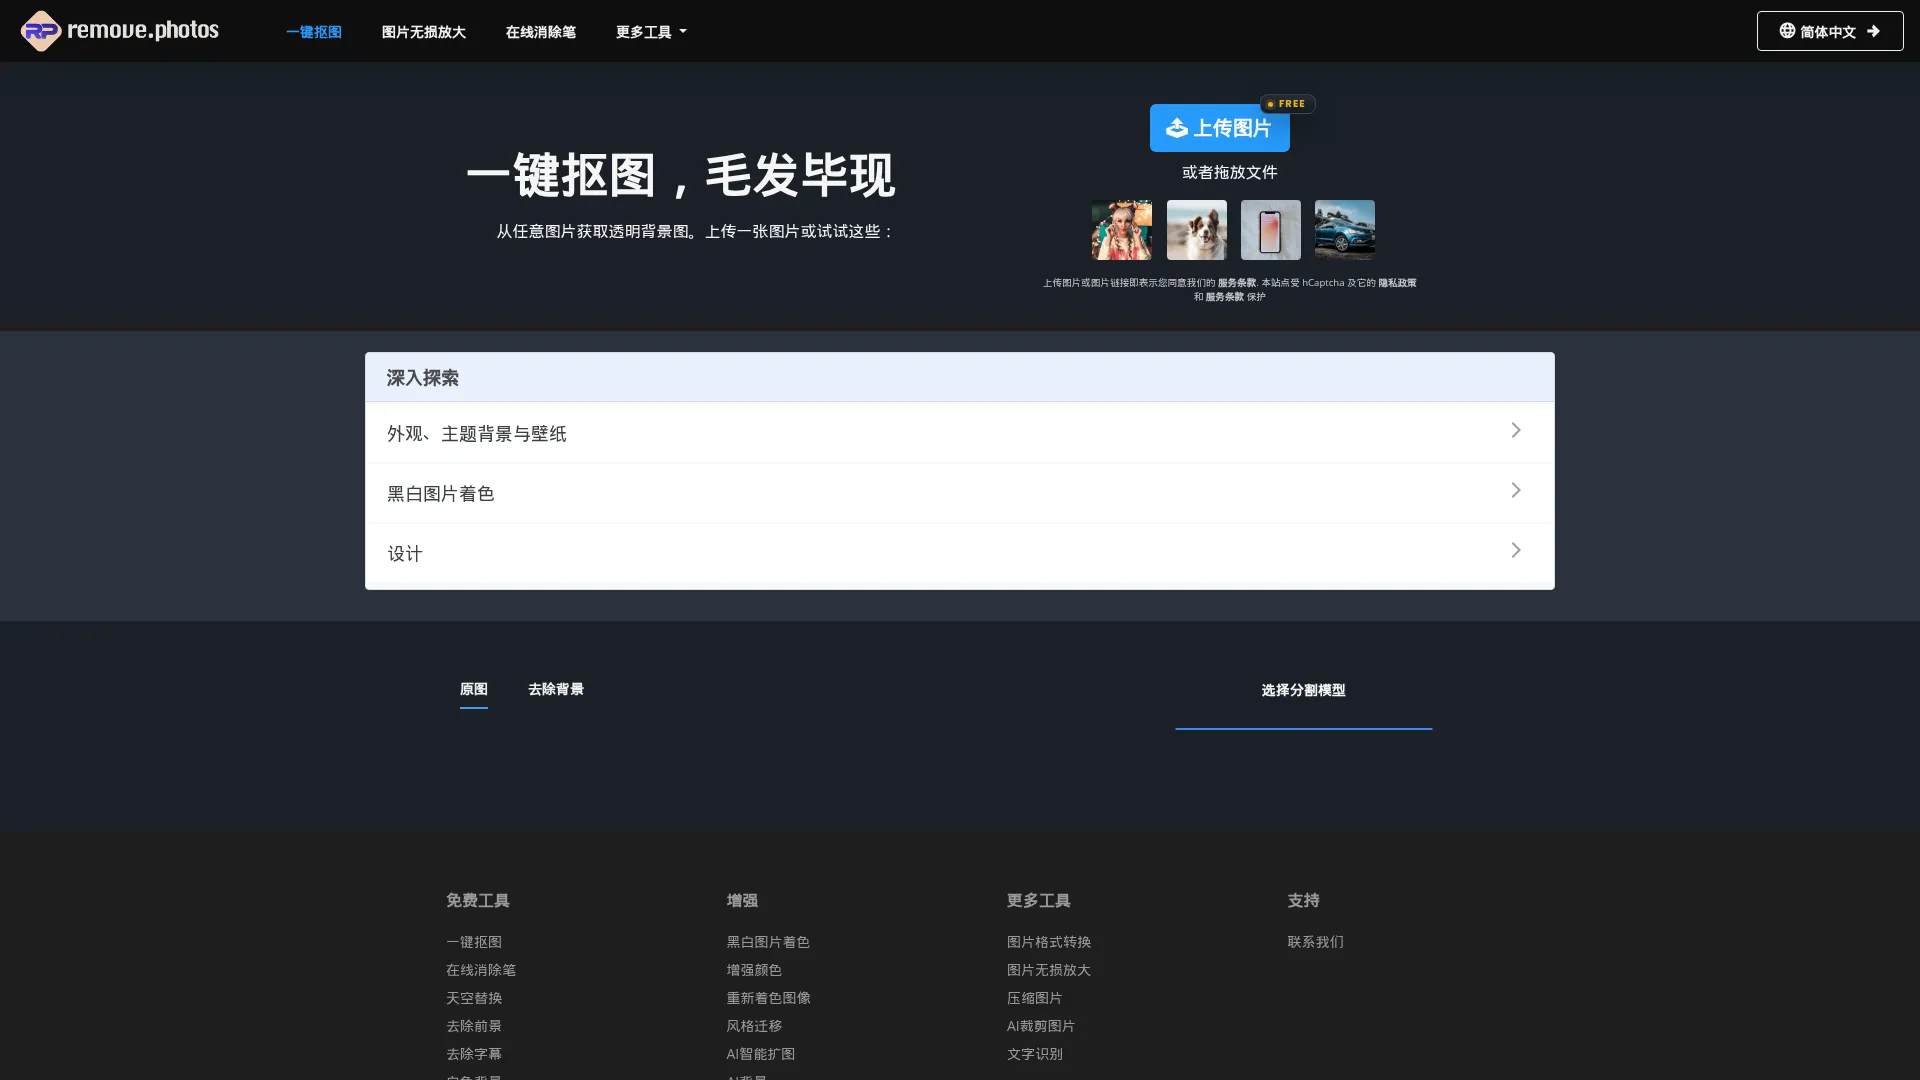Click the 更多工具 footer heading
This screenshot has height=1080, width=1920.
[x=1039, y=901]
